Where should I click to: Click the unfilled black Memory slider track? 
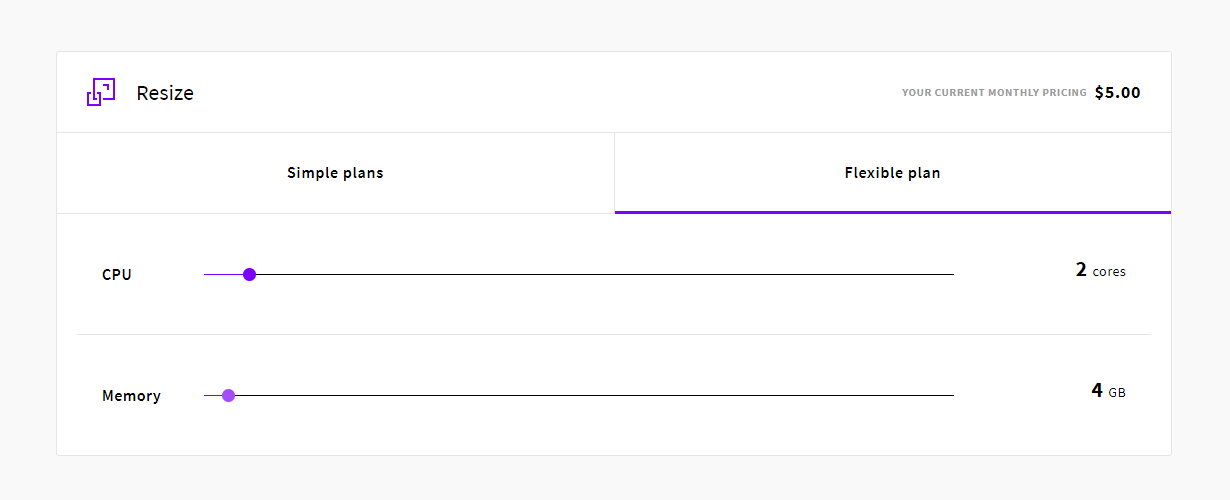pos(600,395)
